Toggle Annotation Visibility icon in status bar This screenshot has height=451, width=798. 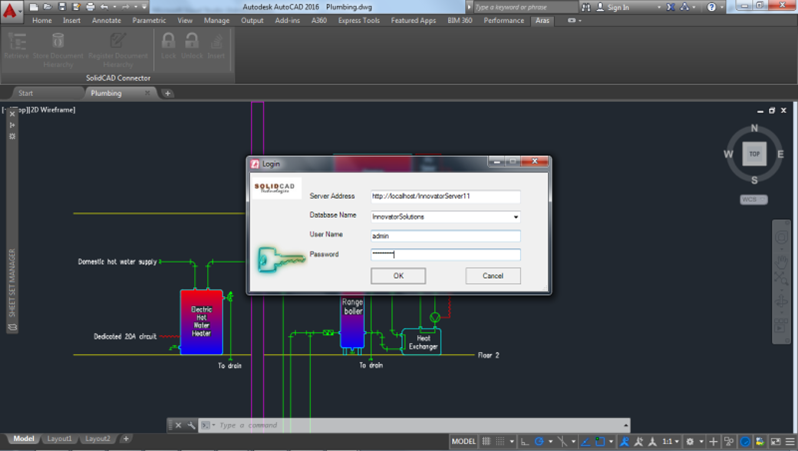point(624,441)
